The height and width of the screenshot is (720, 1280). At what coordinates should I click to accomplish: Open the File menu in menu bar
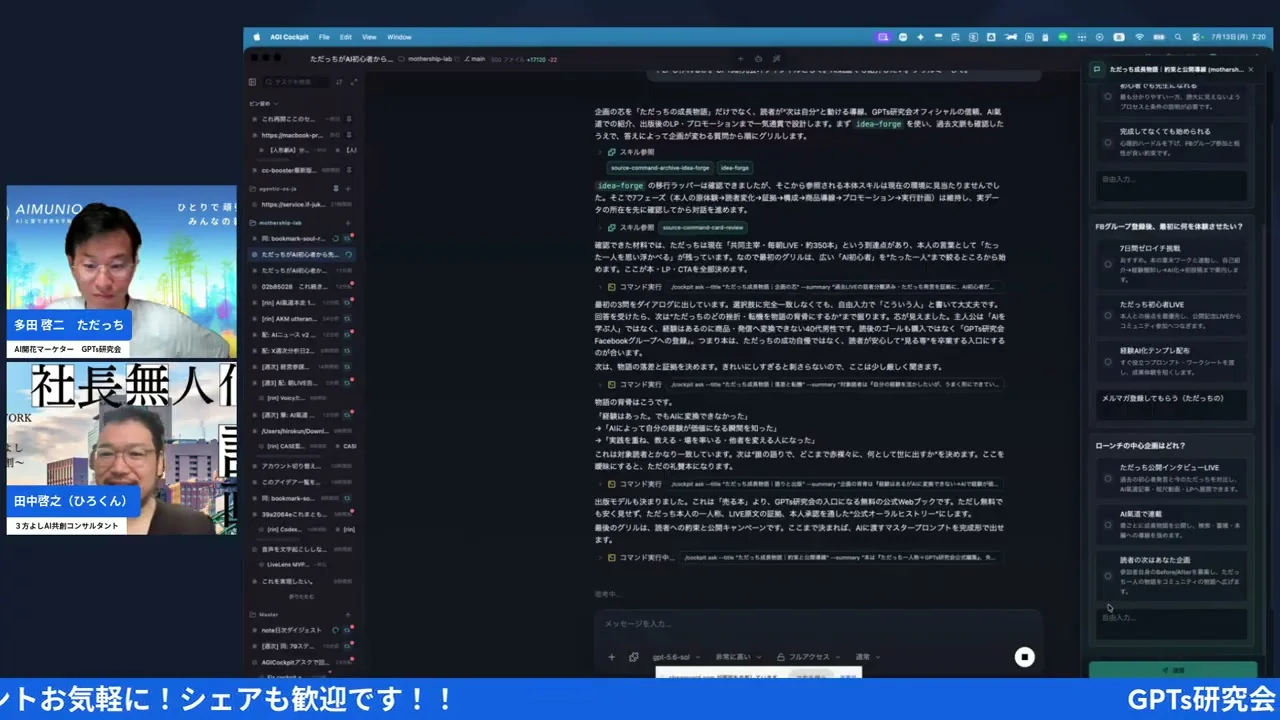point(324,37)
